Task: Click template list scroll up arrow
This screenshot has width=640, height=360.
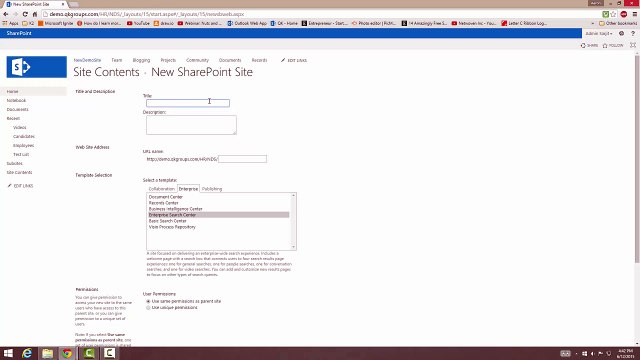Action: pos(293,196)
